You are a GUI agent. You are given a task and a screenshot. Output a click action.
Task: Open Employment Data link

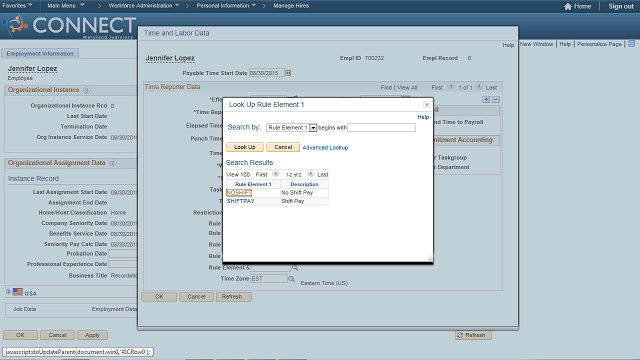[x=114, y=309]
